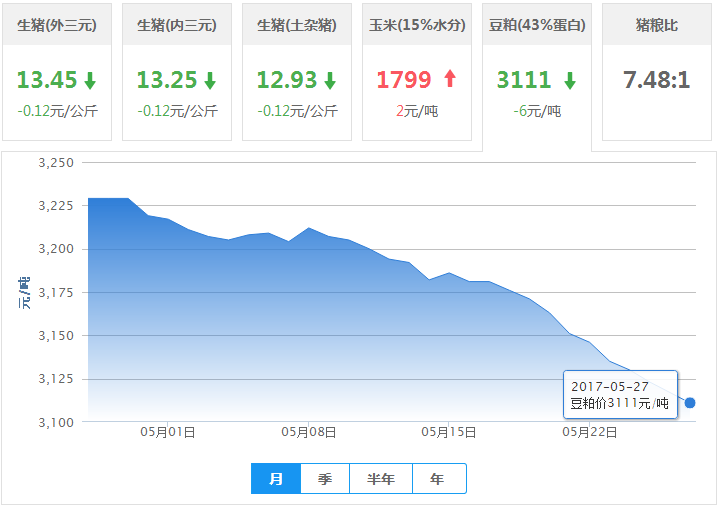Click the 3,250 y-axis label
Image resolution: width=720 pixels, height=509 pixels.
coord(56,163)
